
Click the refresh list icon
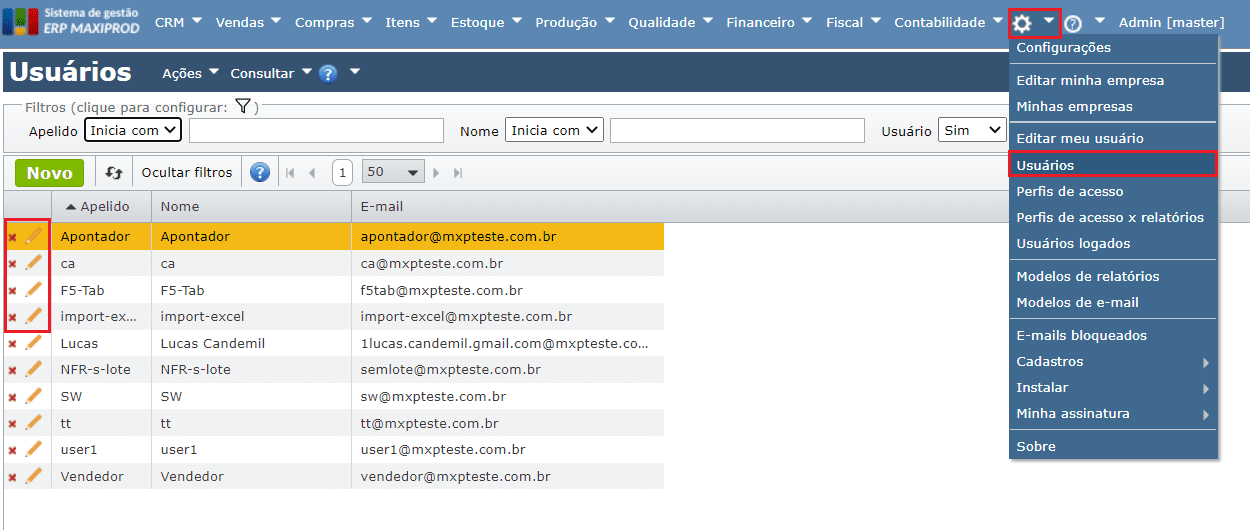tap(114, 173)
